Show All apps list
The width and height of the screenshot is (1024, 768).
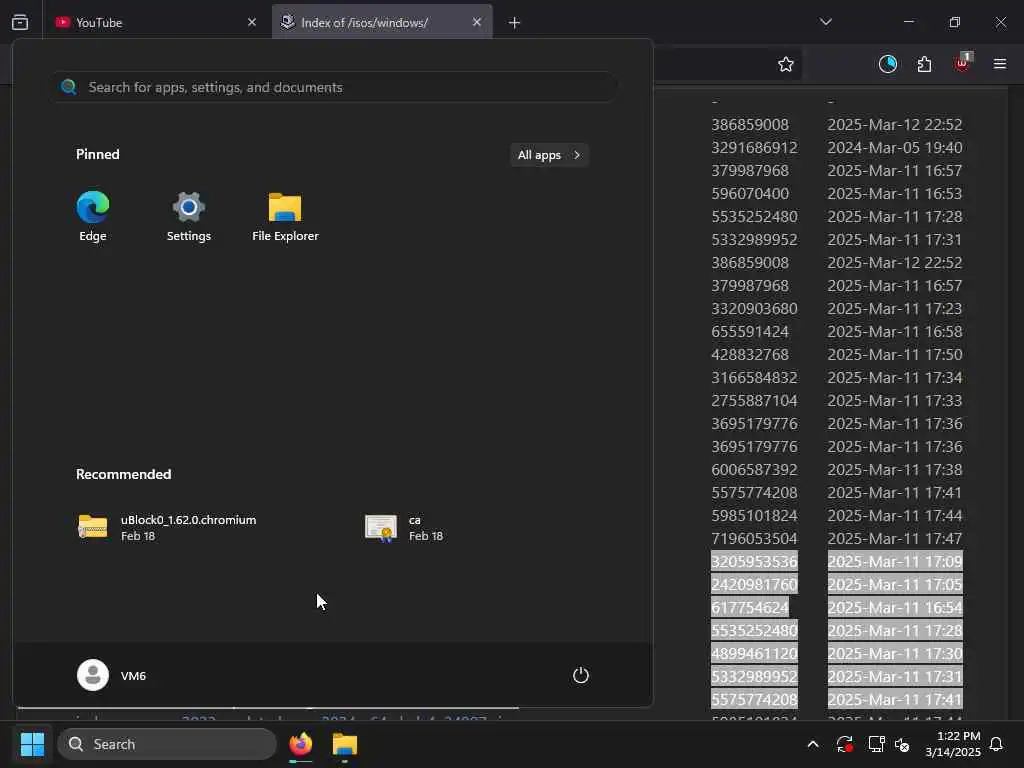[x=549, y=155]
